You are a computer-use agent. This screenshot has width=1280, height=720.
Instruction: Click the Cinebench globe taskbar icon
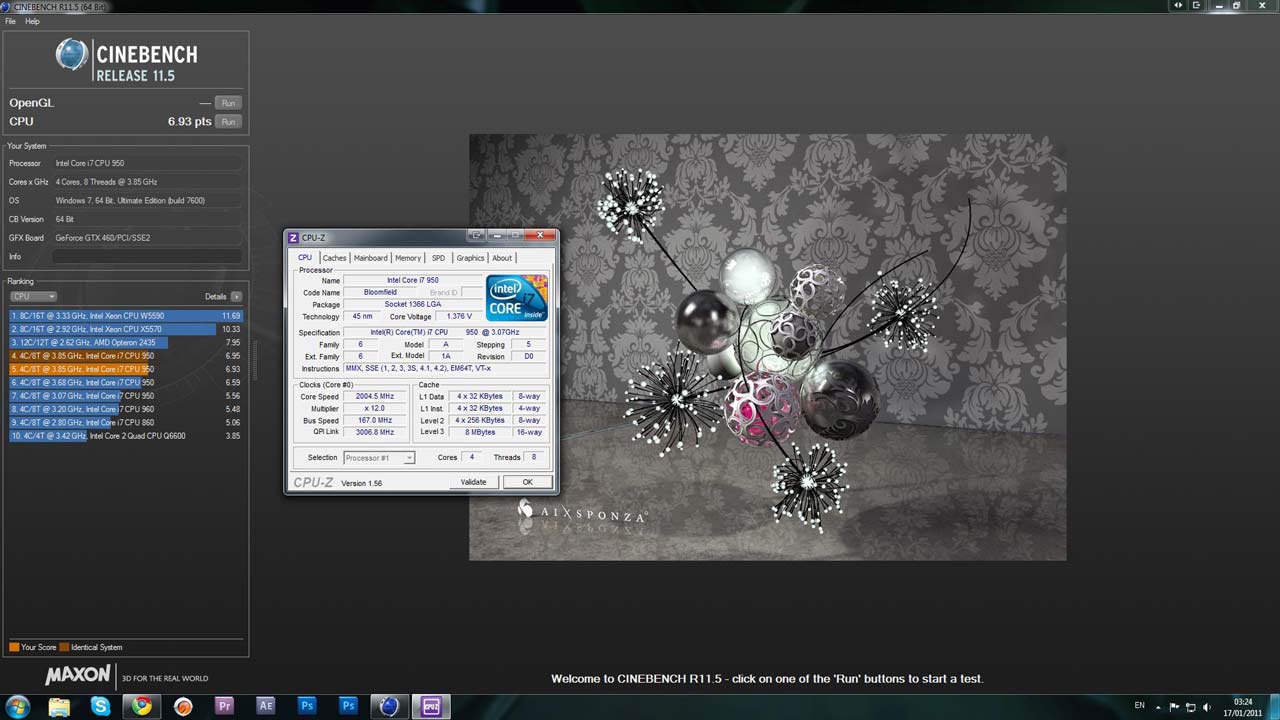click(x=389, y=706)
